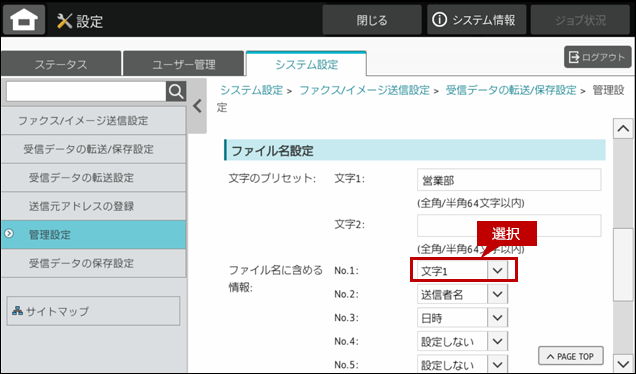Click the scrollbar down arrow
636x374 pixels.
click(x=623, y=362)
